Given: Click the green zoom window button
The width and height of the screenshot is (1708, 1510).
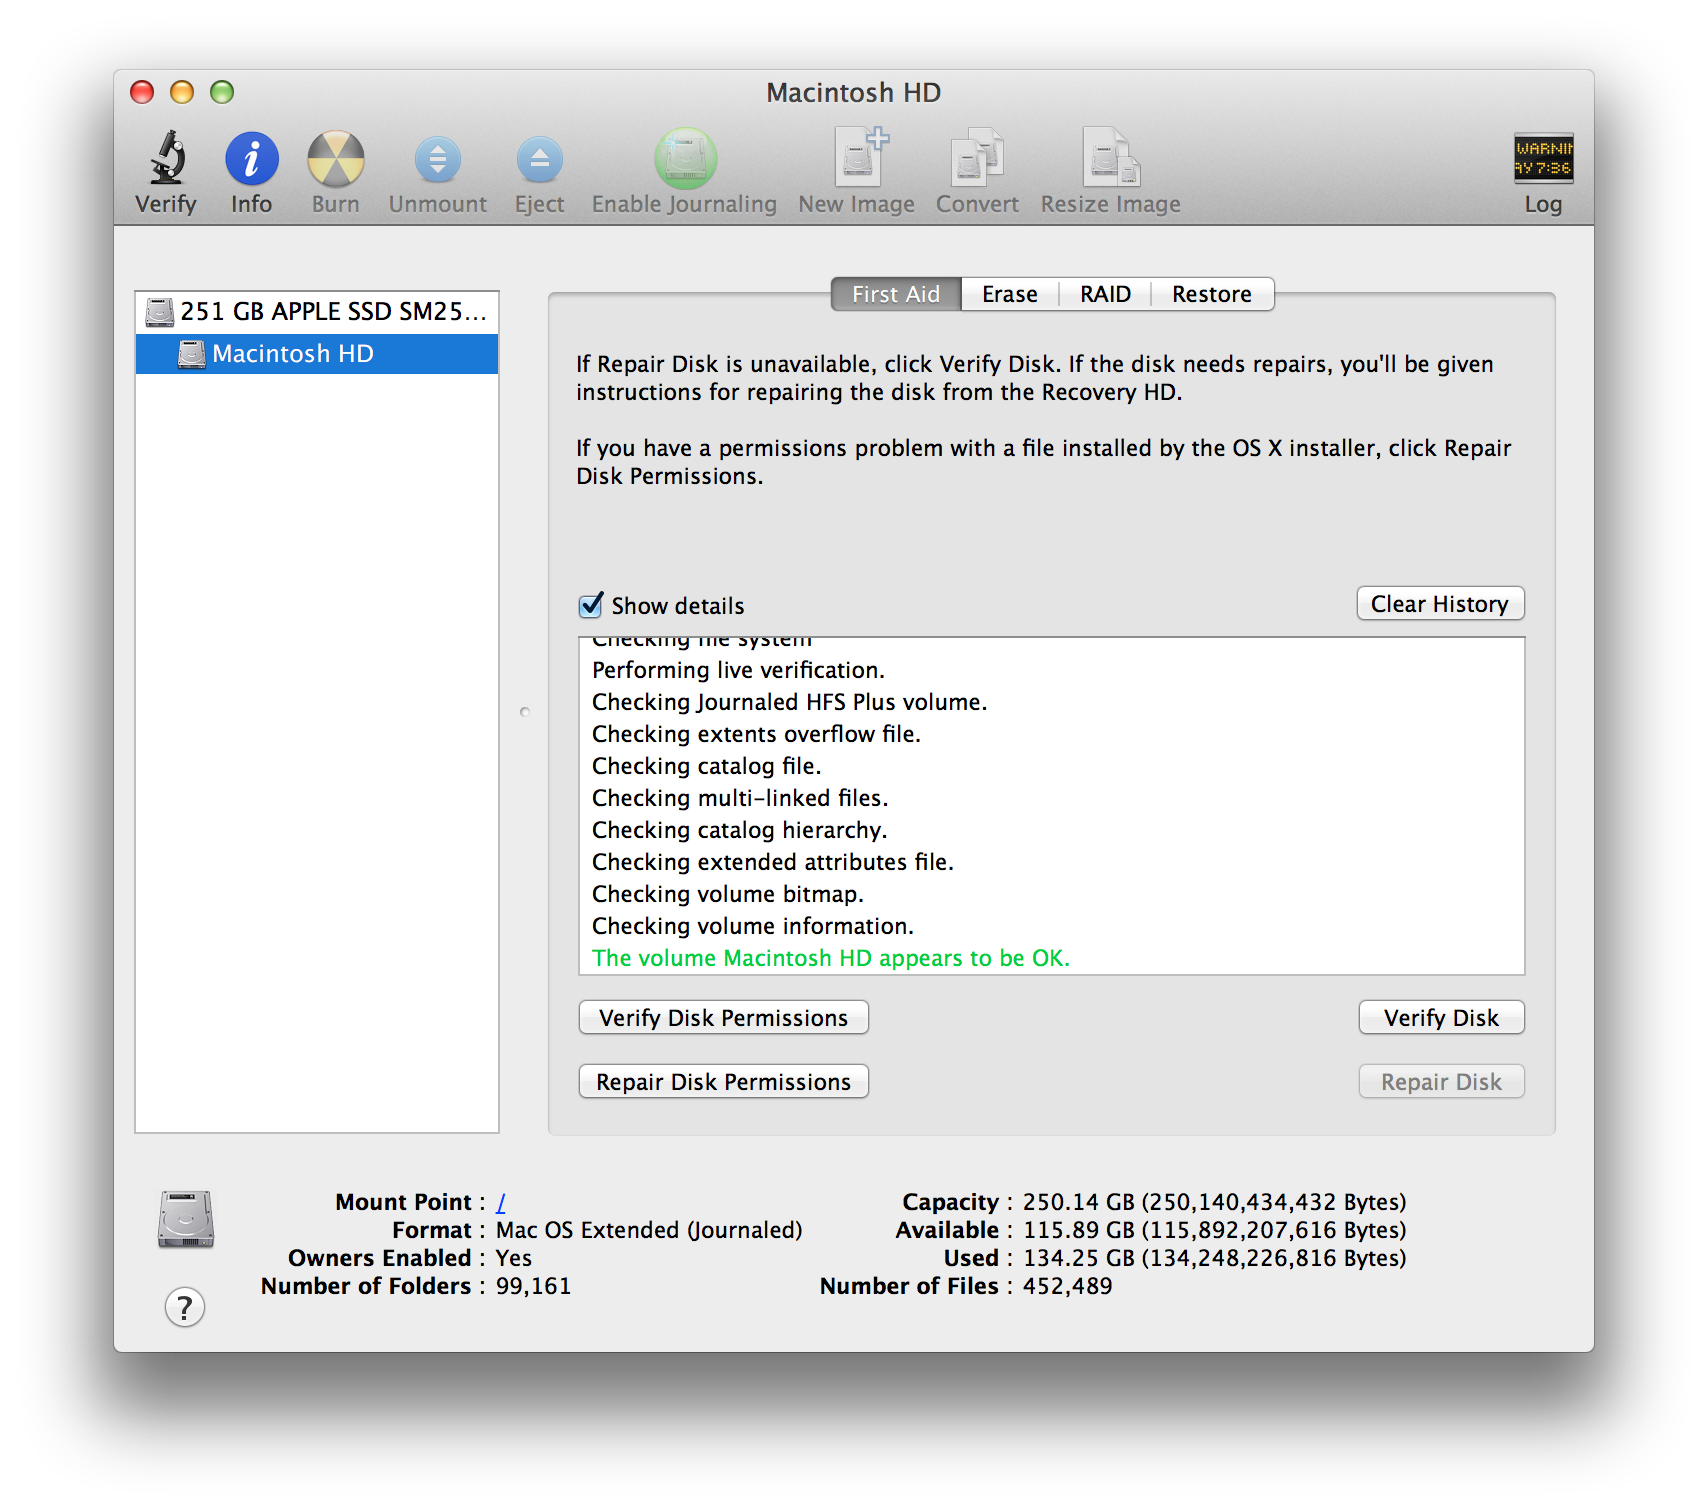Looking at the screenshot, I should pyautogui.click(x=222, y=92).
